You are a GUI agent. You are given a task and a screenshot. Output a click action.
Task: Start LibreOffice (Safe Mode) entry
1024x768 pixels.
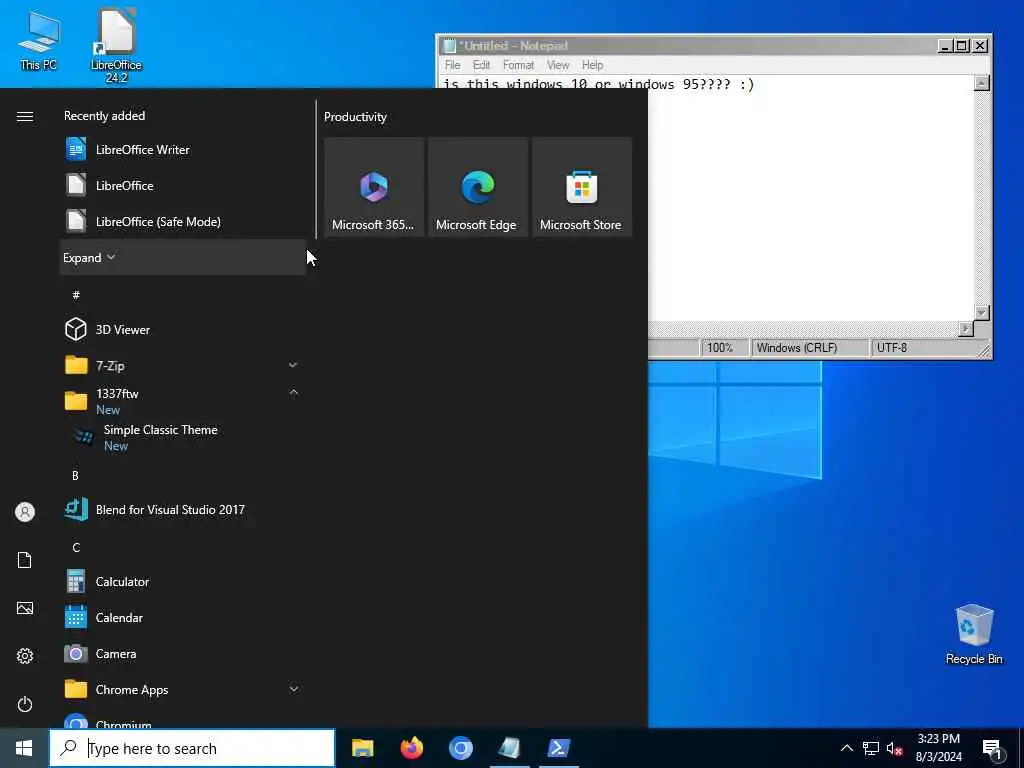coord(183,221)
